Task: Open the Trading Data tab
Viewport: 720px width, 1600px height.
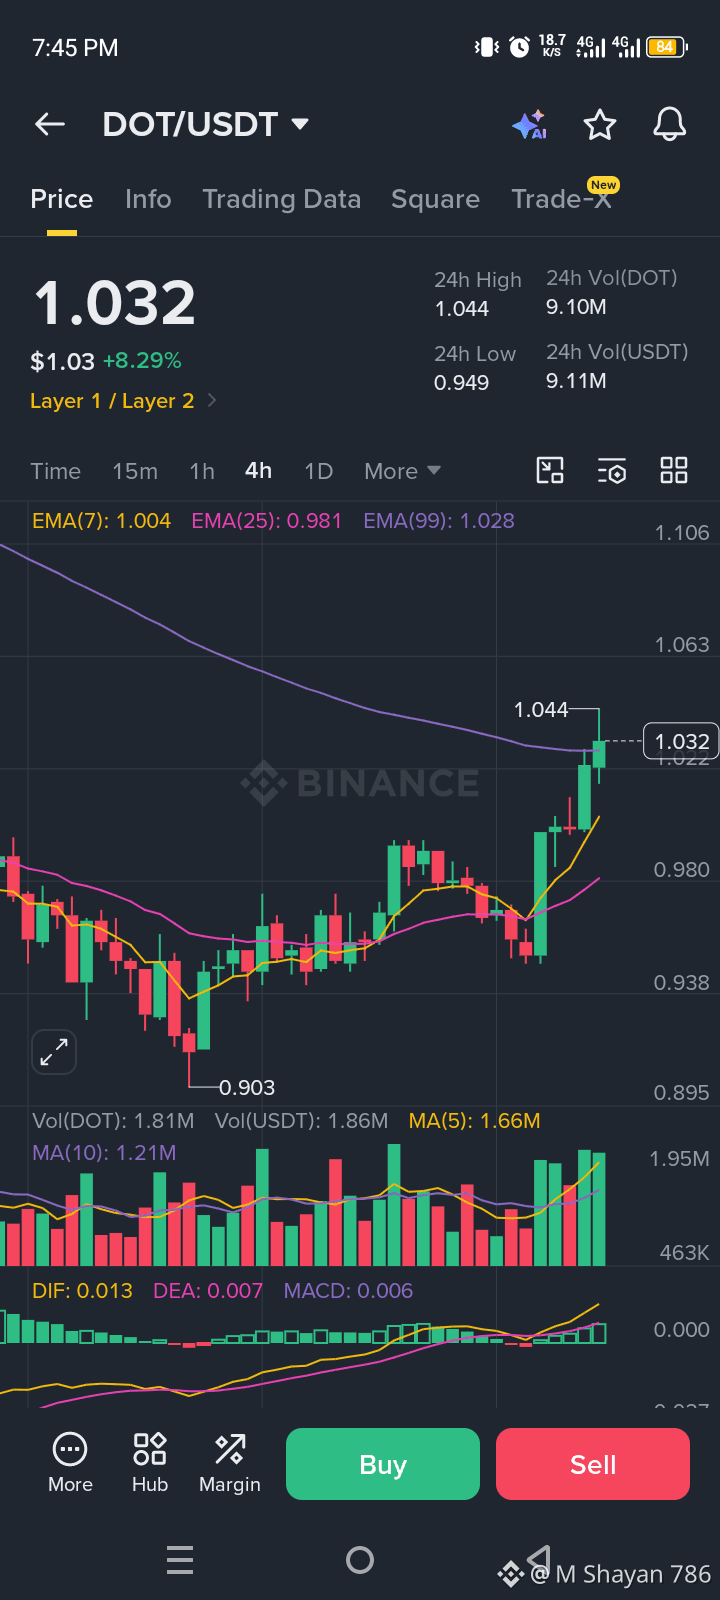Action: 281,199
